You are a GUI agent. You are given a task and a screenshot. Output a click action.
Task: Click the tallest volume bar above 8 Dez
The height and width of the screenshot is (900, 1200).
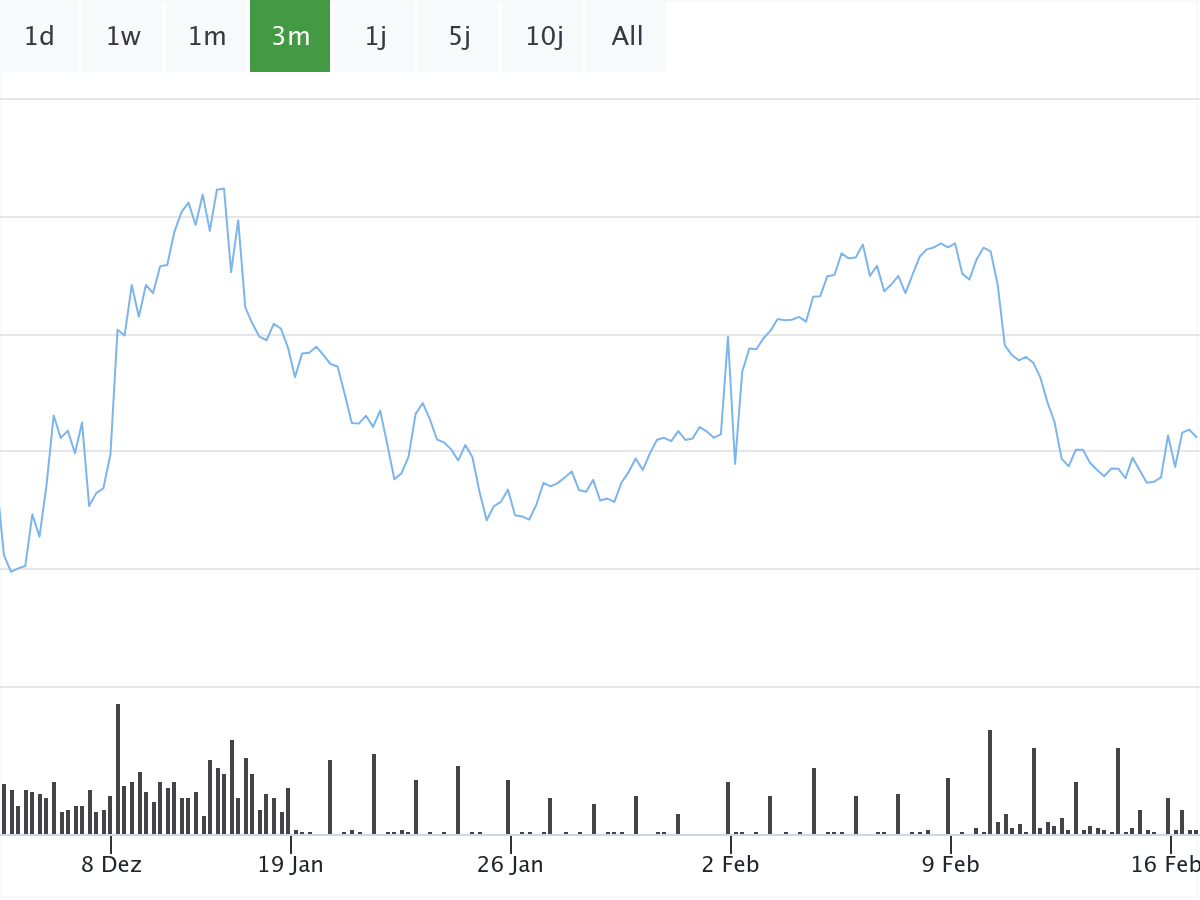click(x=118, y=768)
